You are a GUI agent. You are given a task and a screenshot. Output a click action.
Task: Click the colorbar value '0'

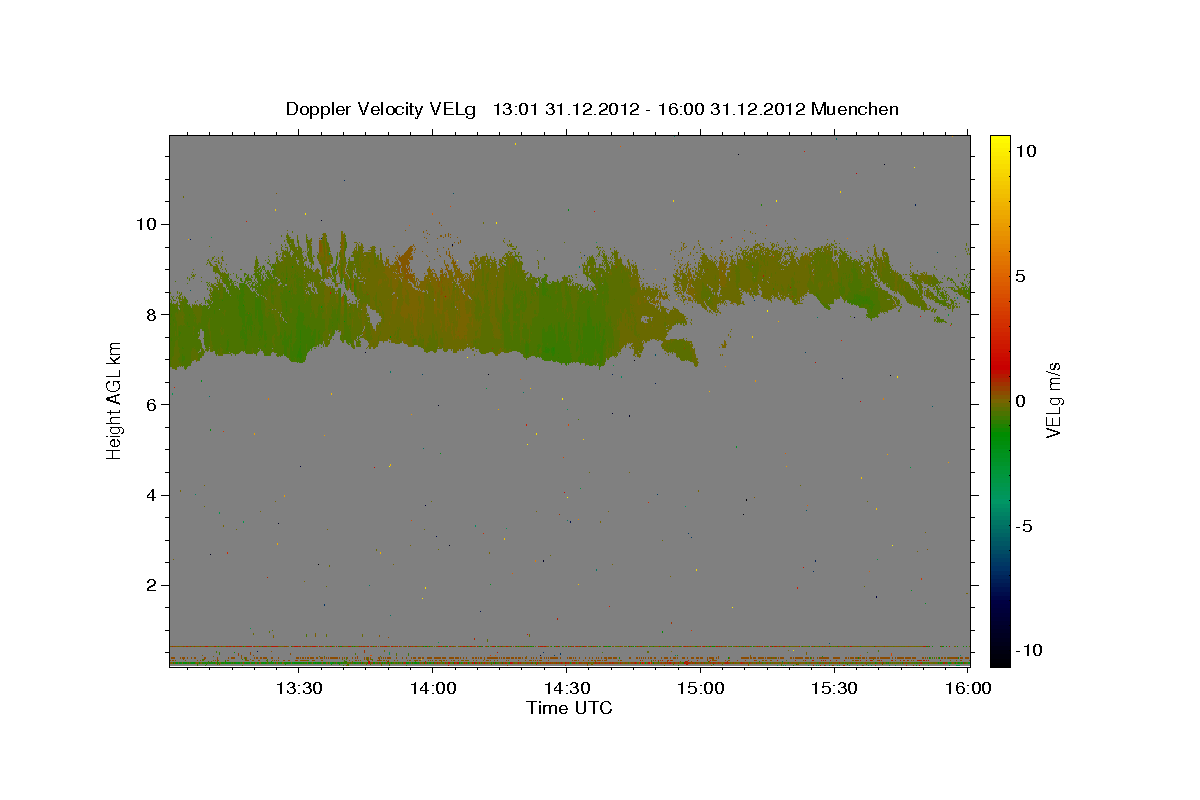point(1021,401)
